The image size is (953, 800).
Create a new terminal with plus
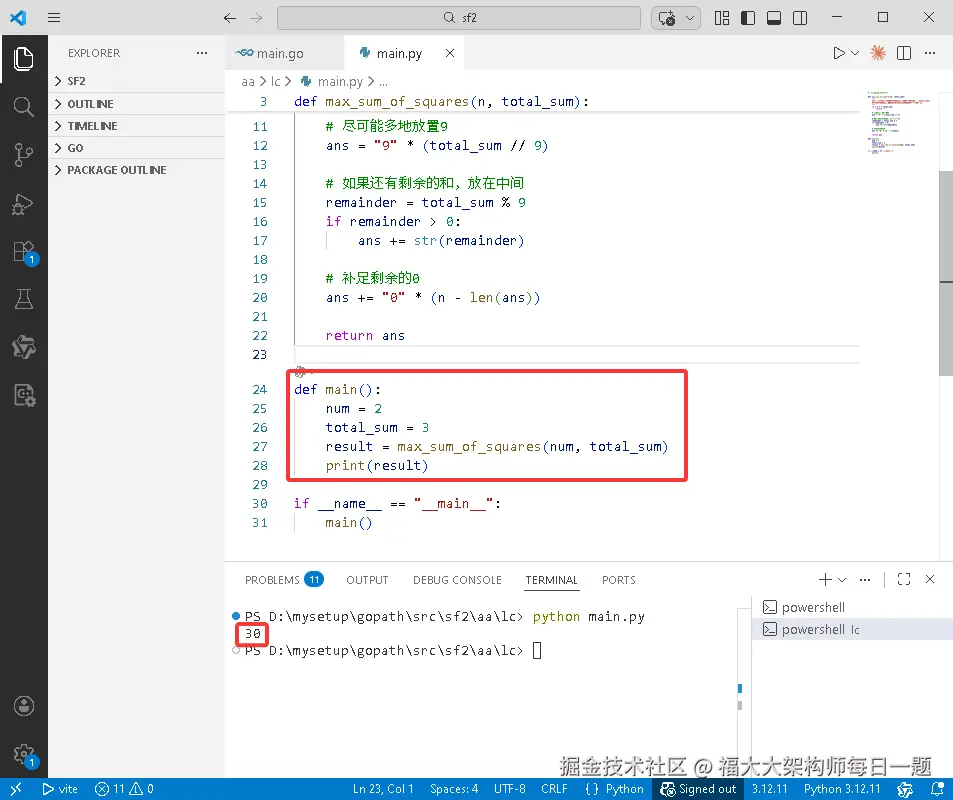point(825,579)
